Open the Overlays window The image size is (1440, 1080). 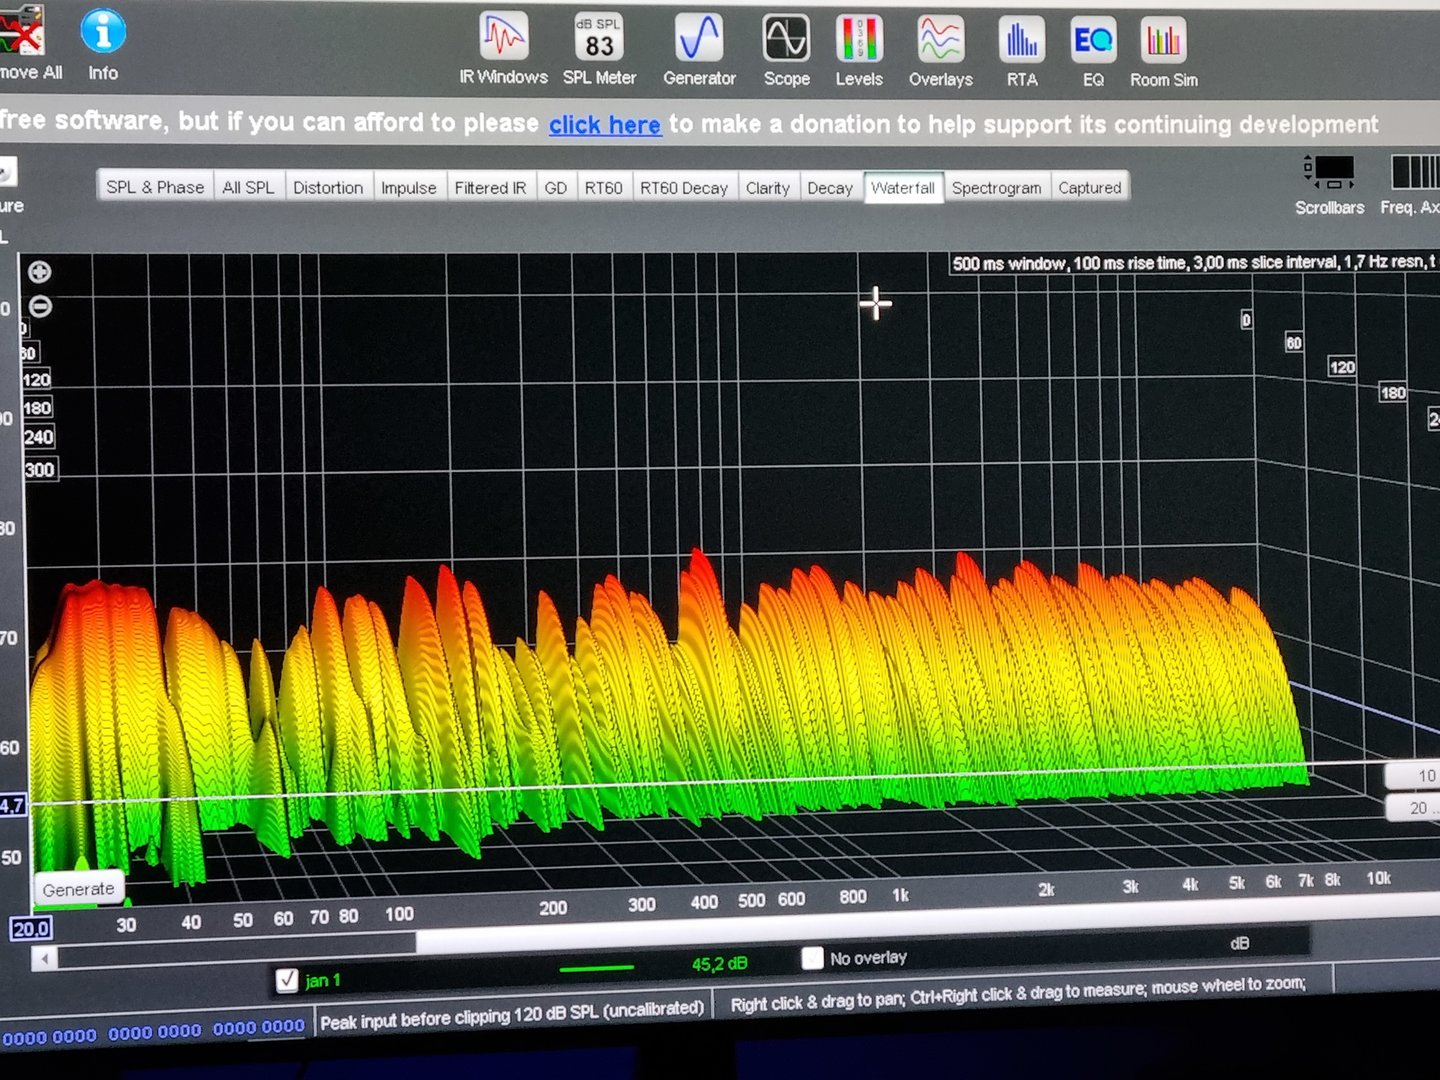click(940, 40)
